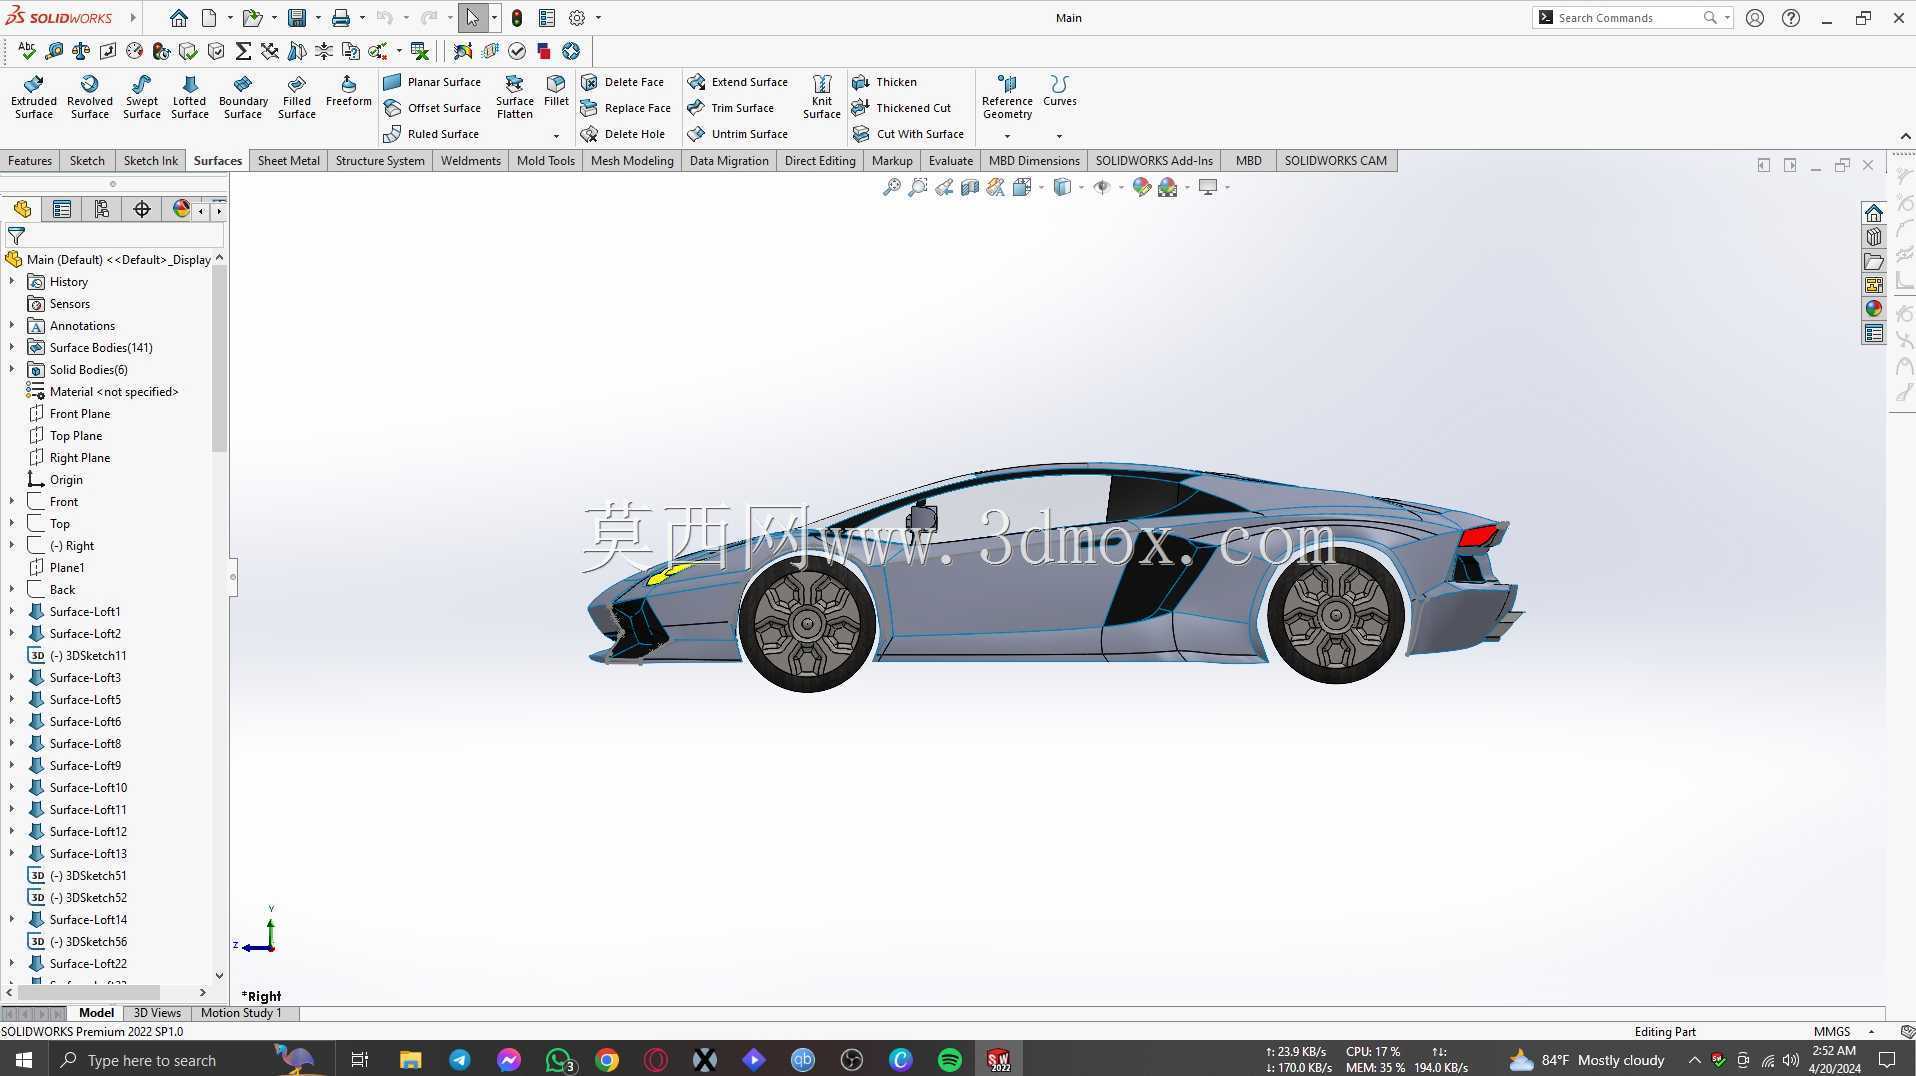Viewport: 1916px width, 1076px height.
Task: Expand the Annotations tree node
Action: 12,326
